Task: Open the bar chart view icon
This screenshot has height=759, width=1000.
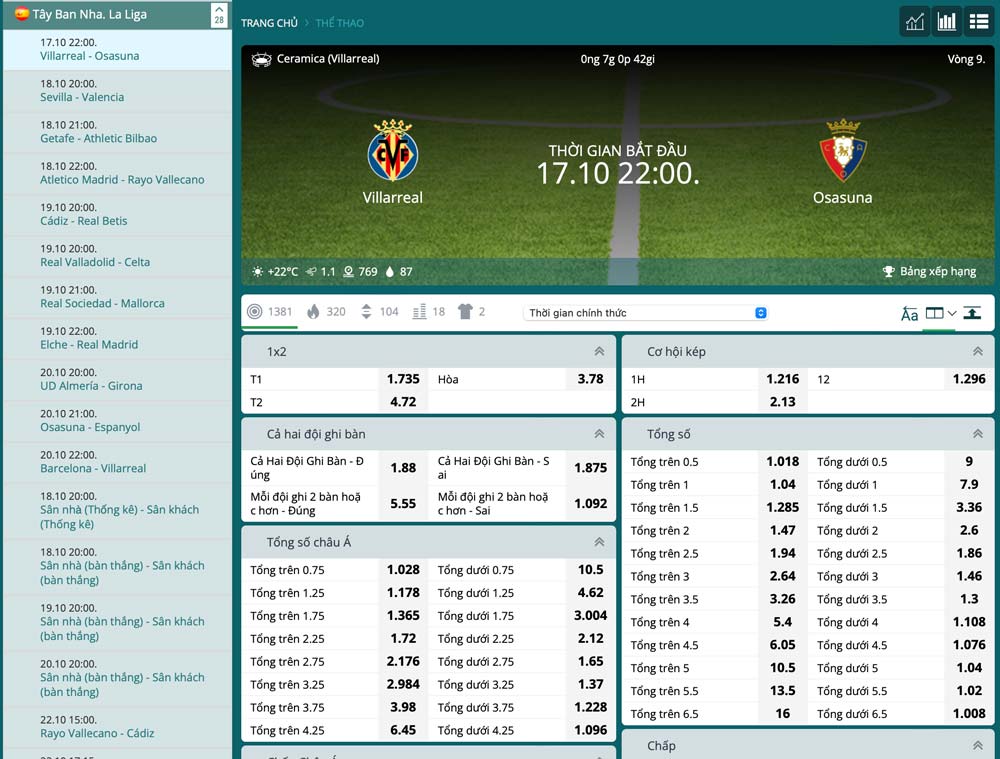Action: click(946, 22)
